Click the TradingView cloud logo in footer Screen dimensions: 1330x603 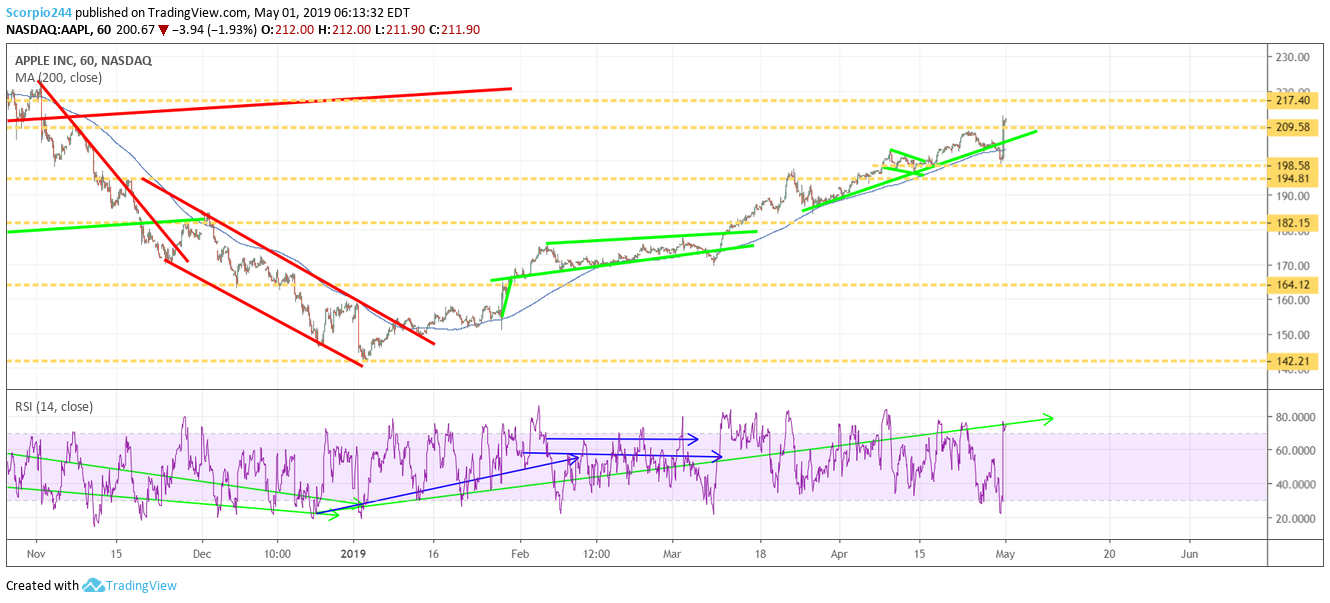tap(94, 585)
